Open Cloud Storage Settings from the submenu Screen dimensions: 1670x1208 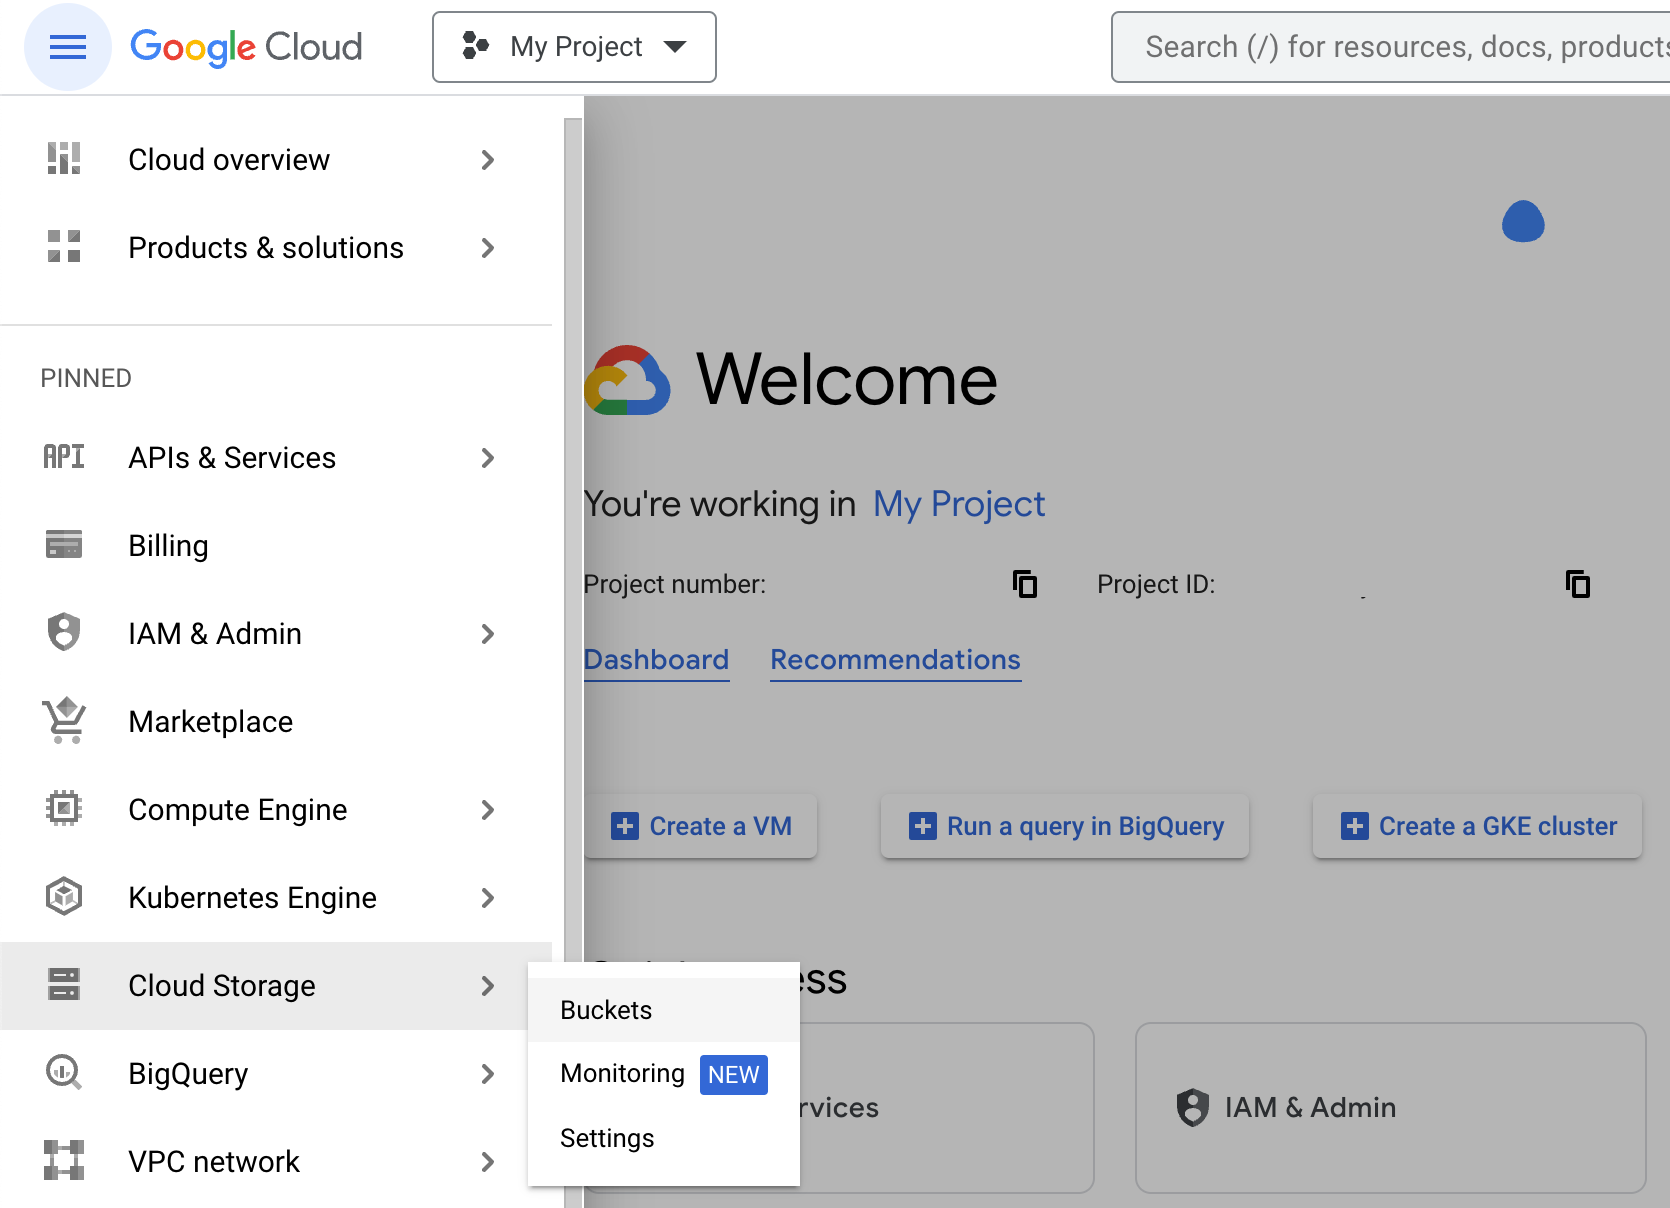click(607, 1138)
